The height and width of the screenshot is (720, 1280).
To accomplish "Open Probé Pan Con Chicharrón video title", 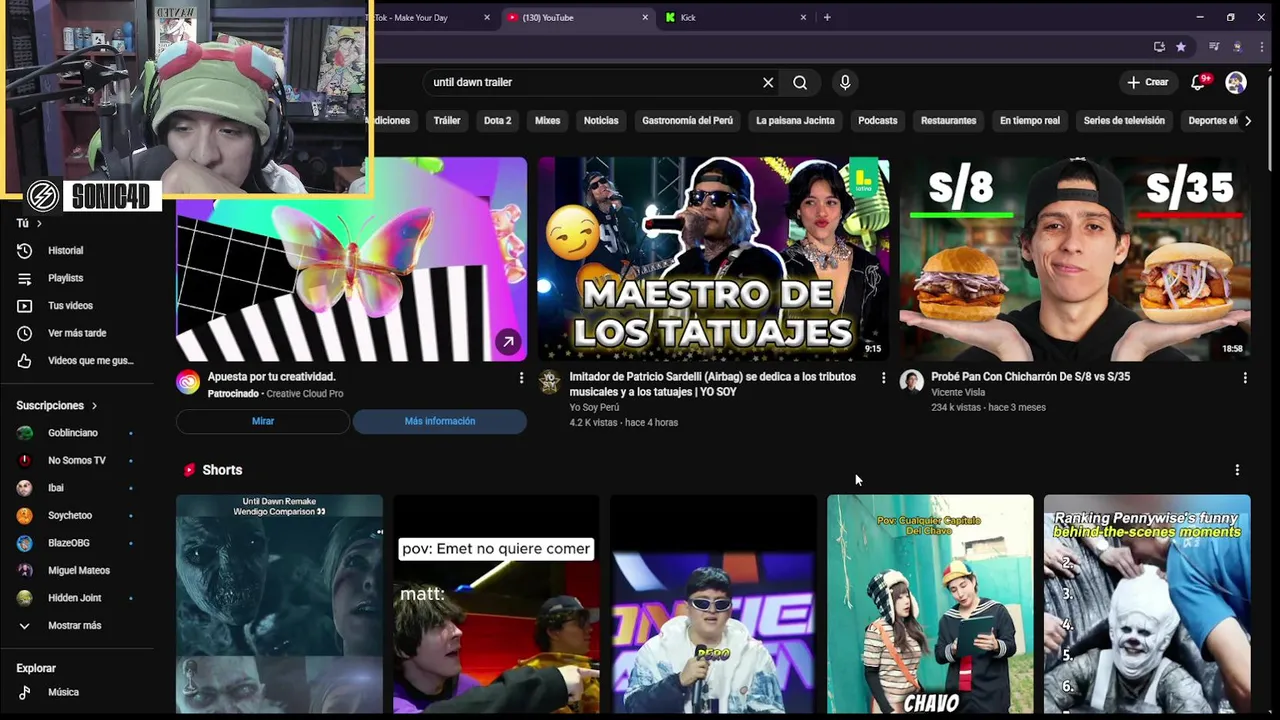I will [x=1030, y=377].
